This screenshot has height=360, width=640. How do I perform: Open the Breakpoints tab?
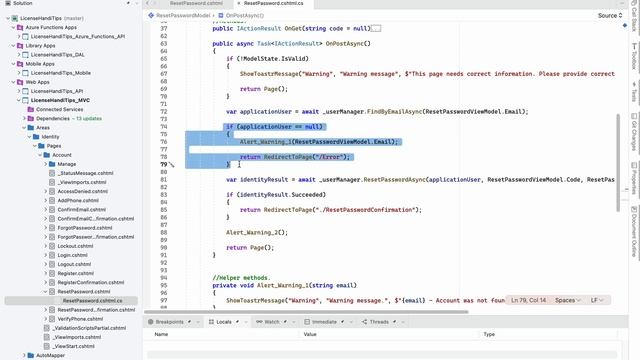click(x=169, y=322)
